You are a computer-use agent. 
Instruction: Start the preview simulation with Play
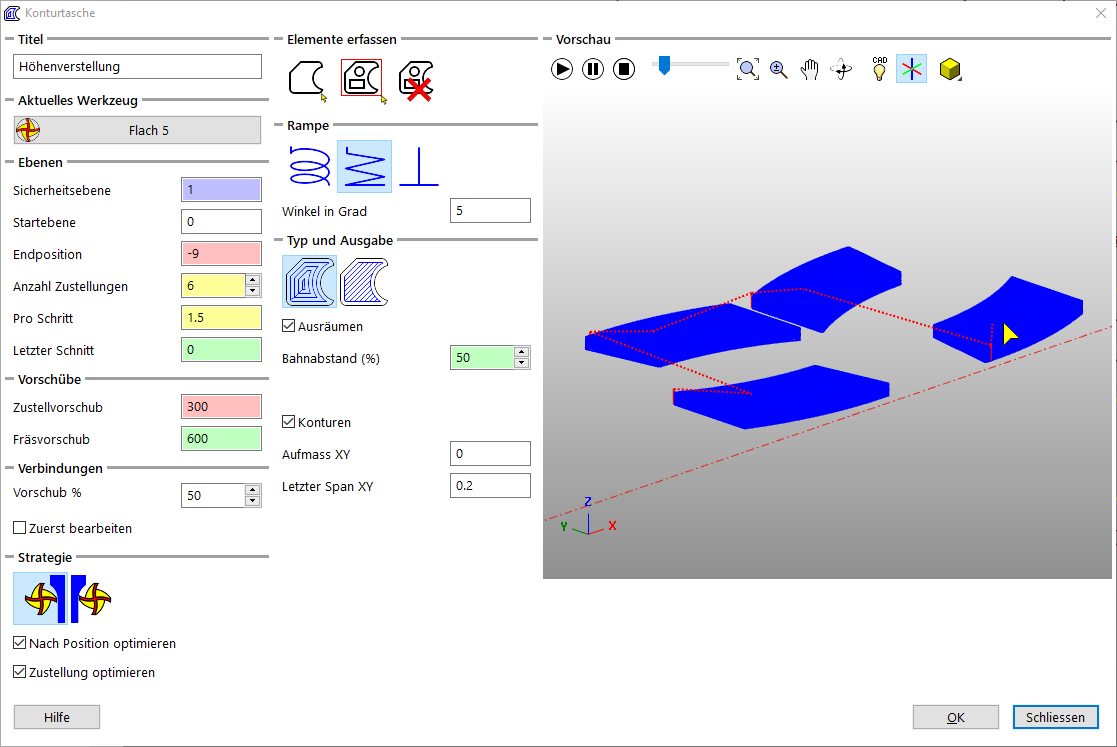562,69
